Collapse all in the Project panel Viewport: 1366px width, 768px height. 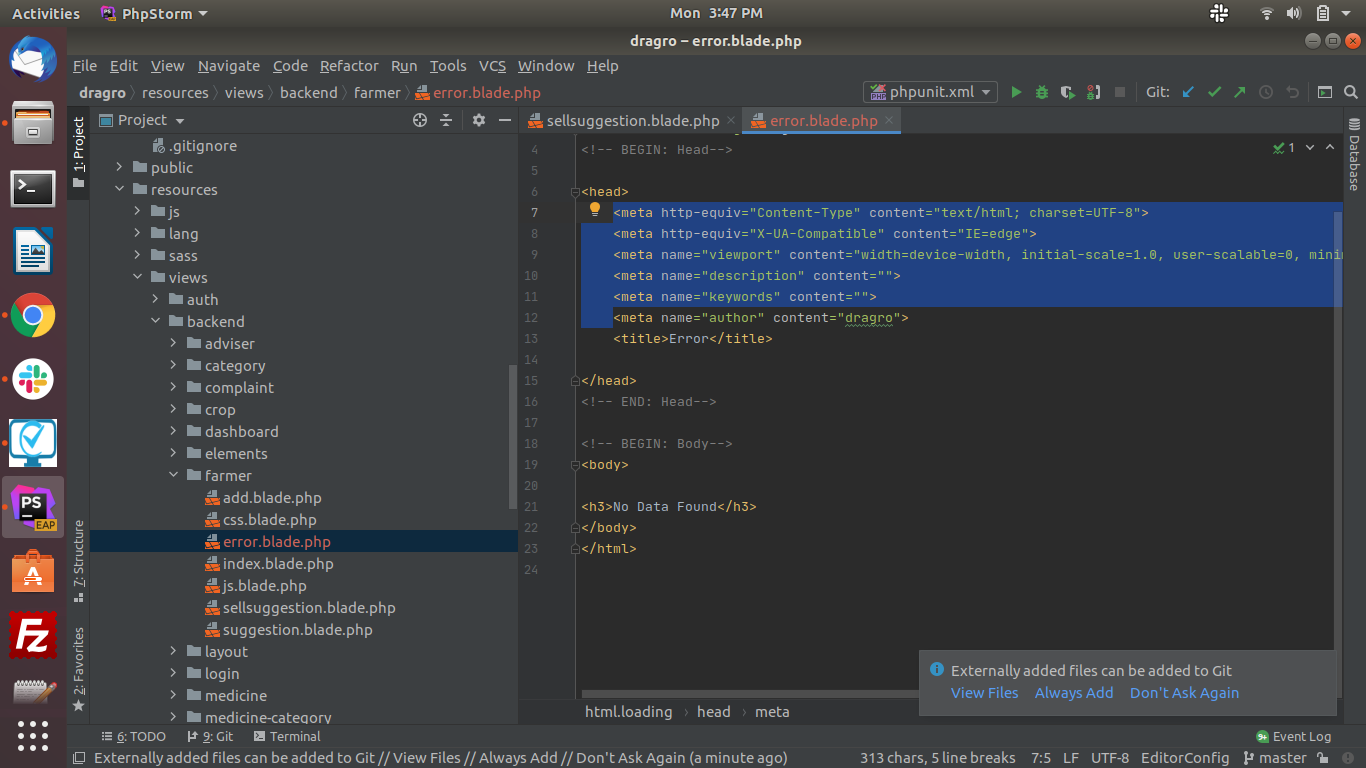[x=446, y=120]
